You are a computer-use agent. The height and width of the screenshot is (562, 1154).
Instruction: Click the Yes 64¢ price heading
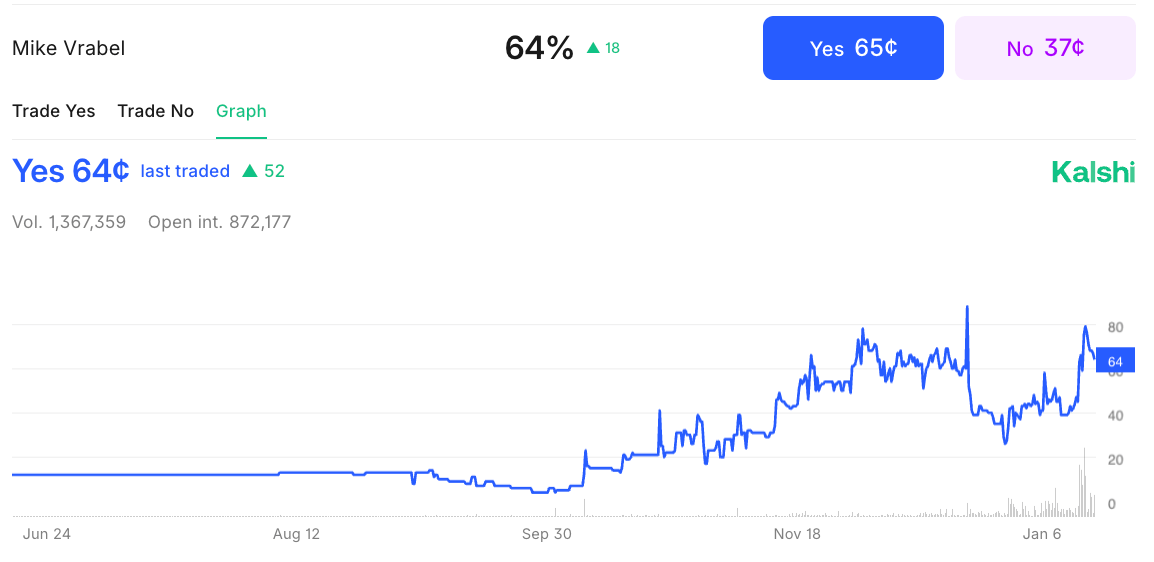click(x=70, y=171)
